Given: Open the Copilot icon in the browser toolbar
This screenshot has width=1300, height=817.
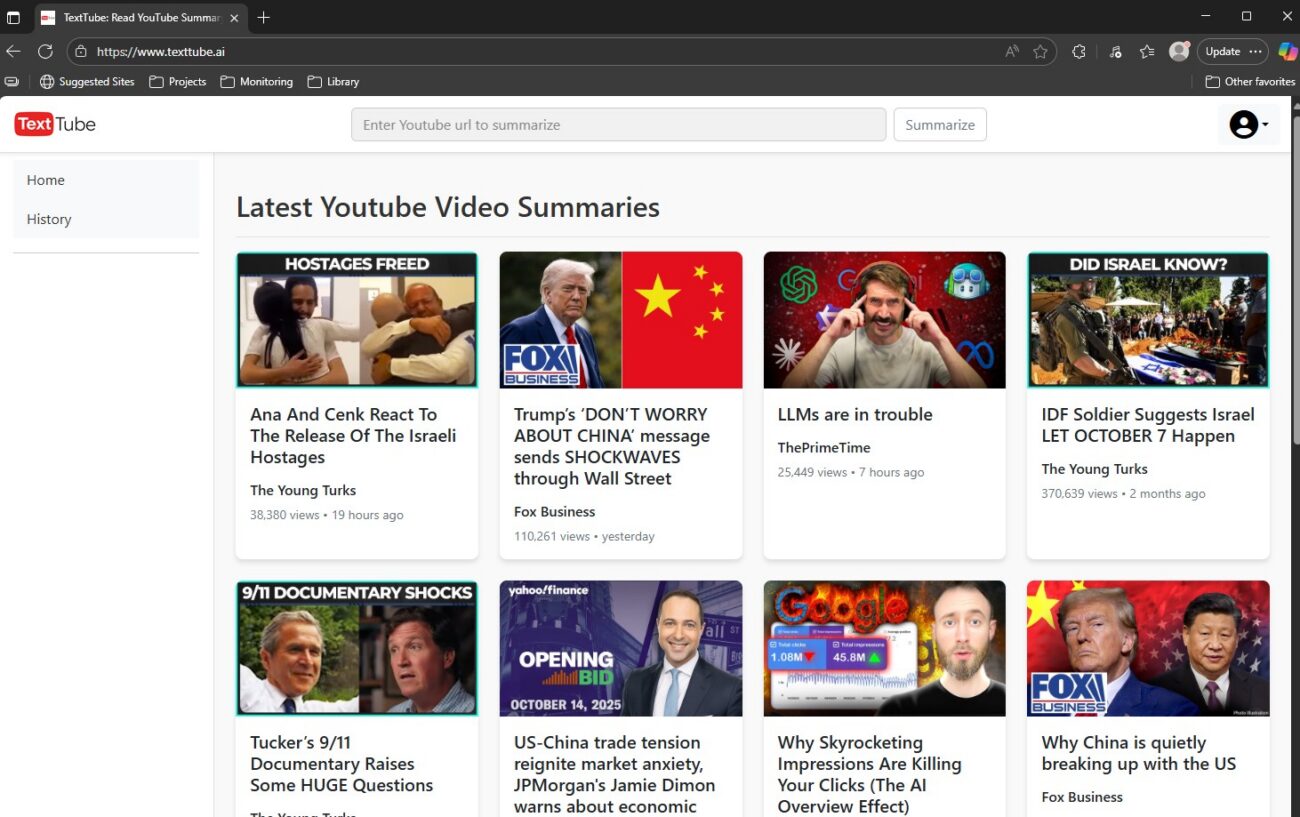Looking at the screenshot, I should tap(1287, 51).
